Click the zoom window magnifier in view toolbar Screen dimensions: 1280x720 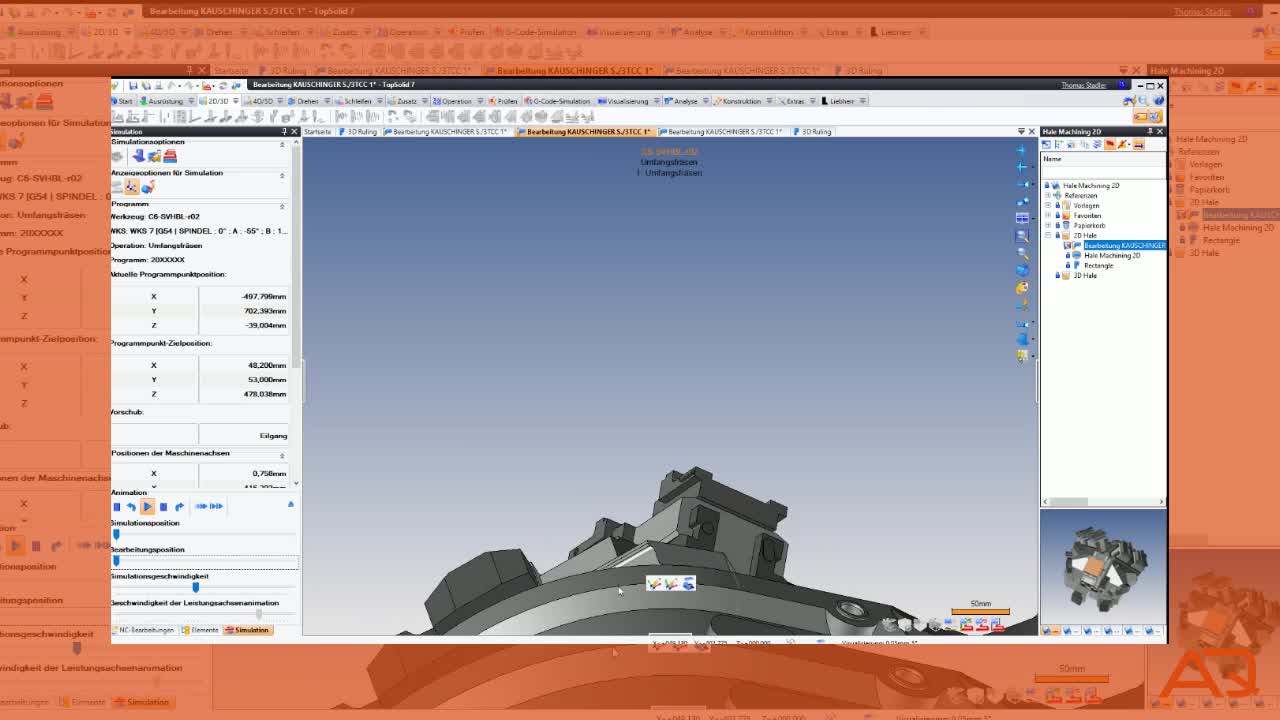click(x=1022, y=237)
